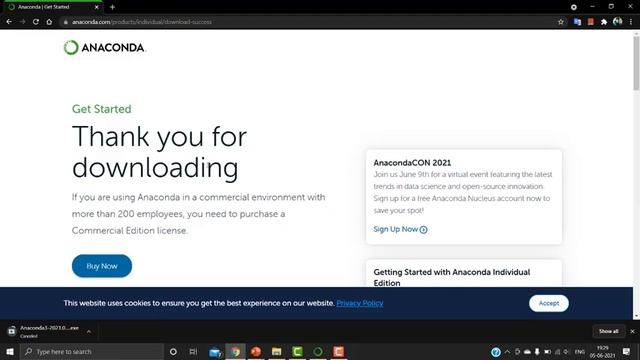Open volume control in system tray

coord(566,352)
